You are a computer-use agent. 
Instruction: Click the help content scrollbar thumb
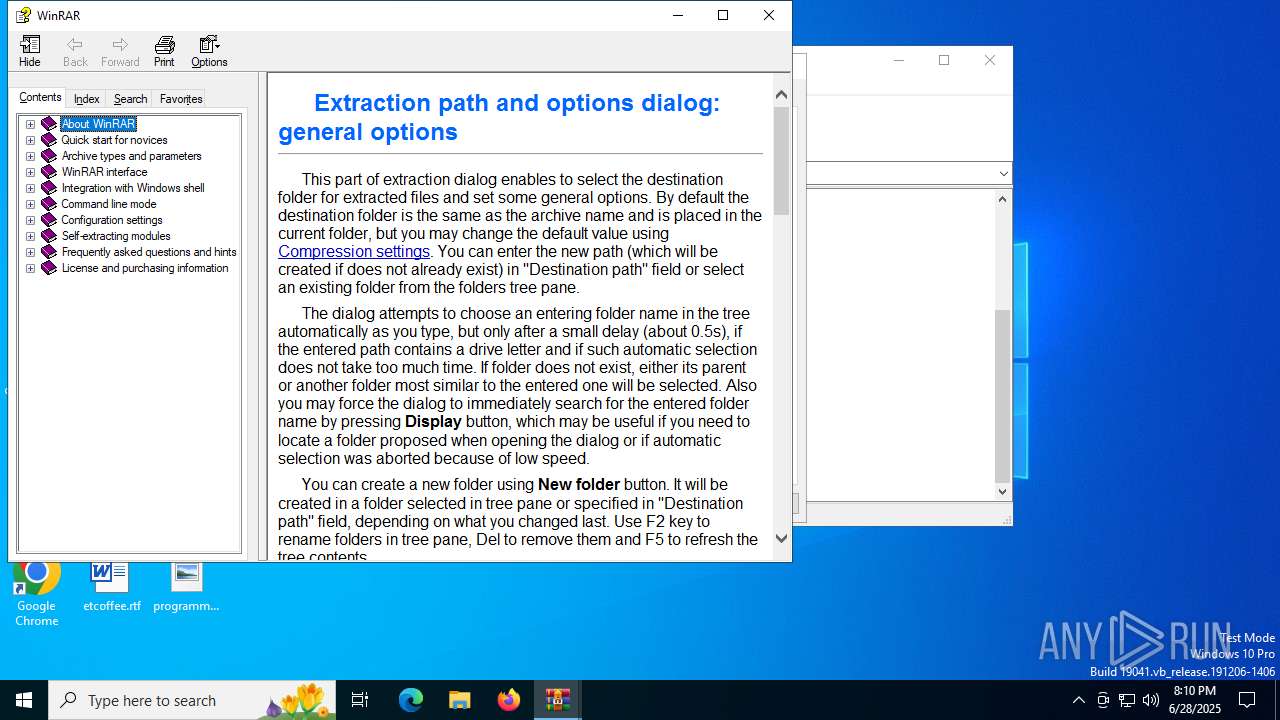[781, 160]
